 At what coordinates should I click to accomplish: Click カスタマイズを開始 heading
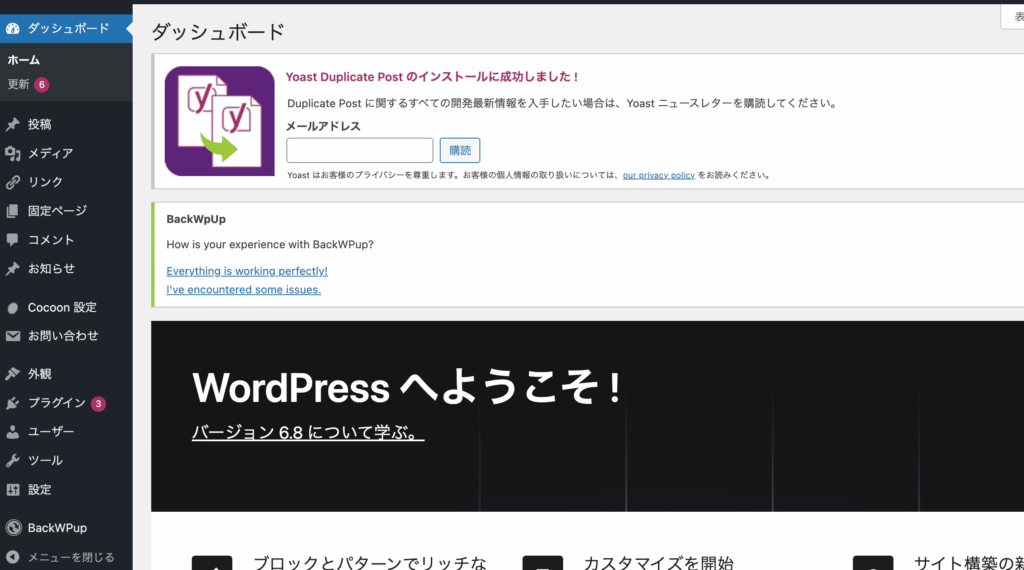point(658,562)
